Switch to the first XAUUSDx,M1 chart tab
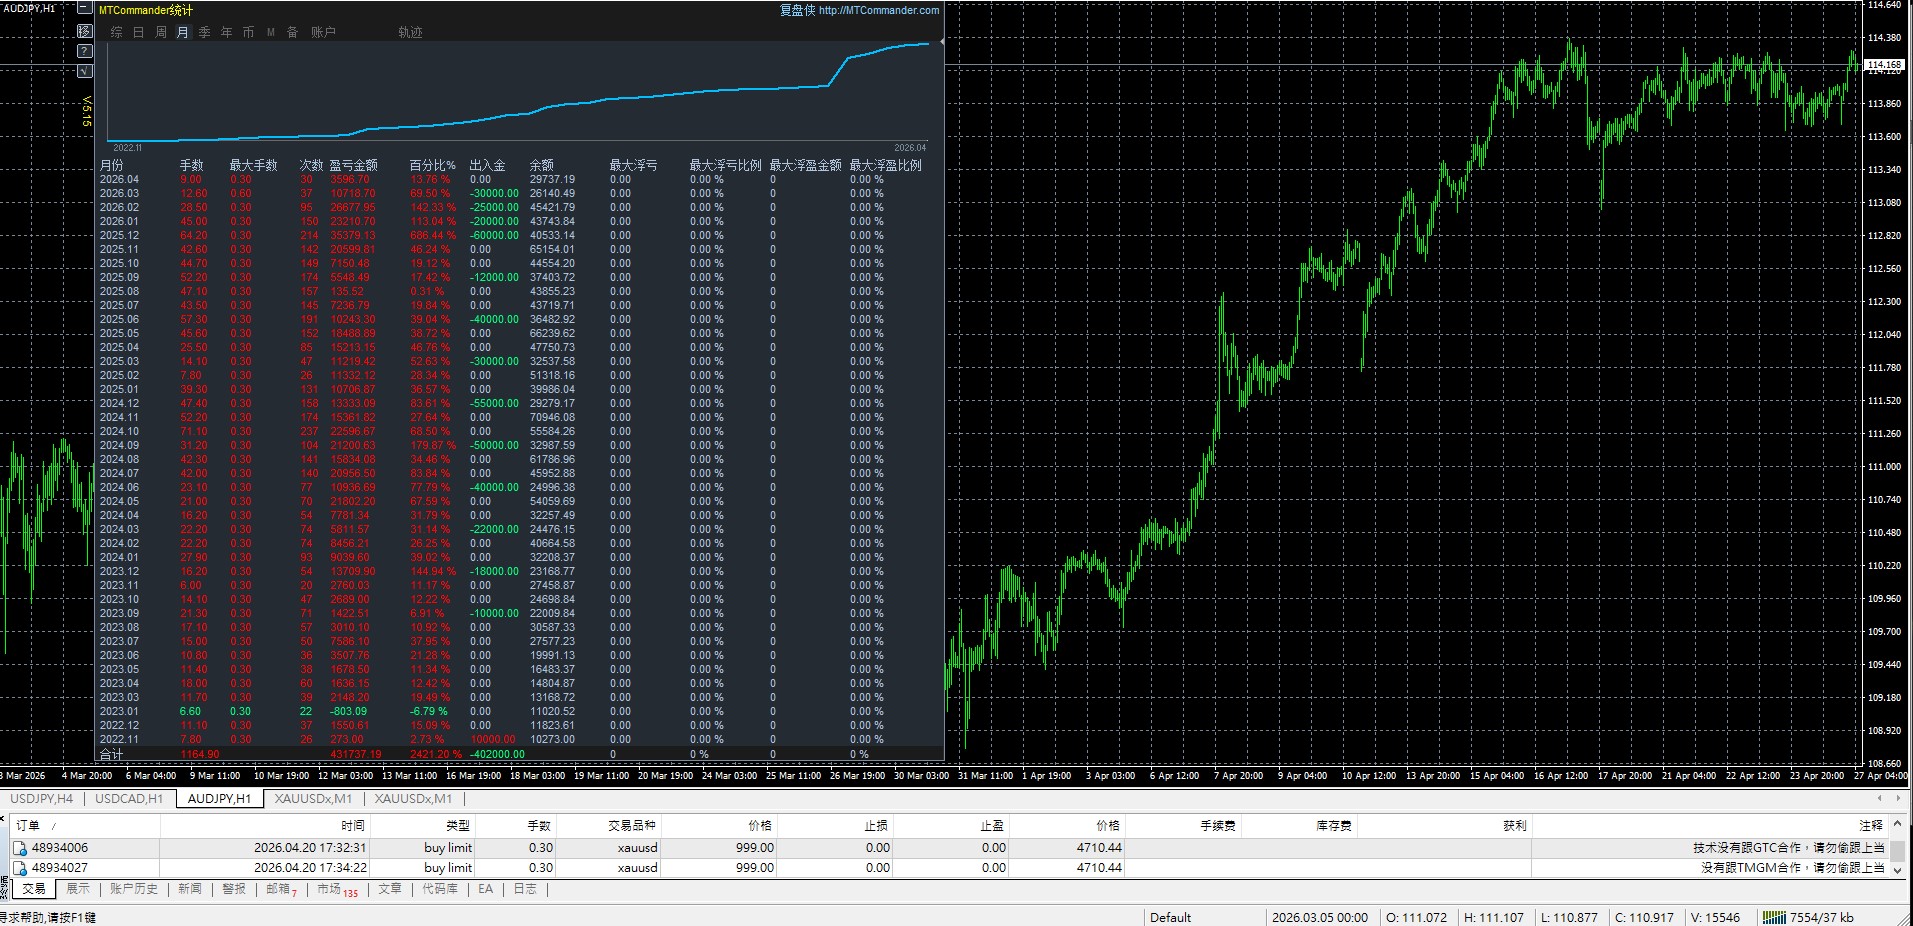 point(313,798)
